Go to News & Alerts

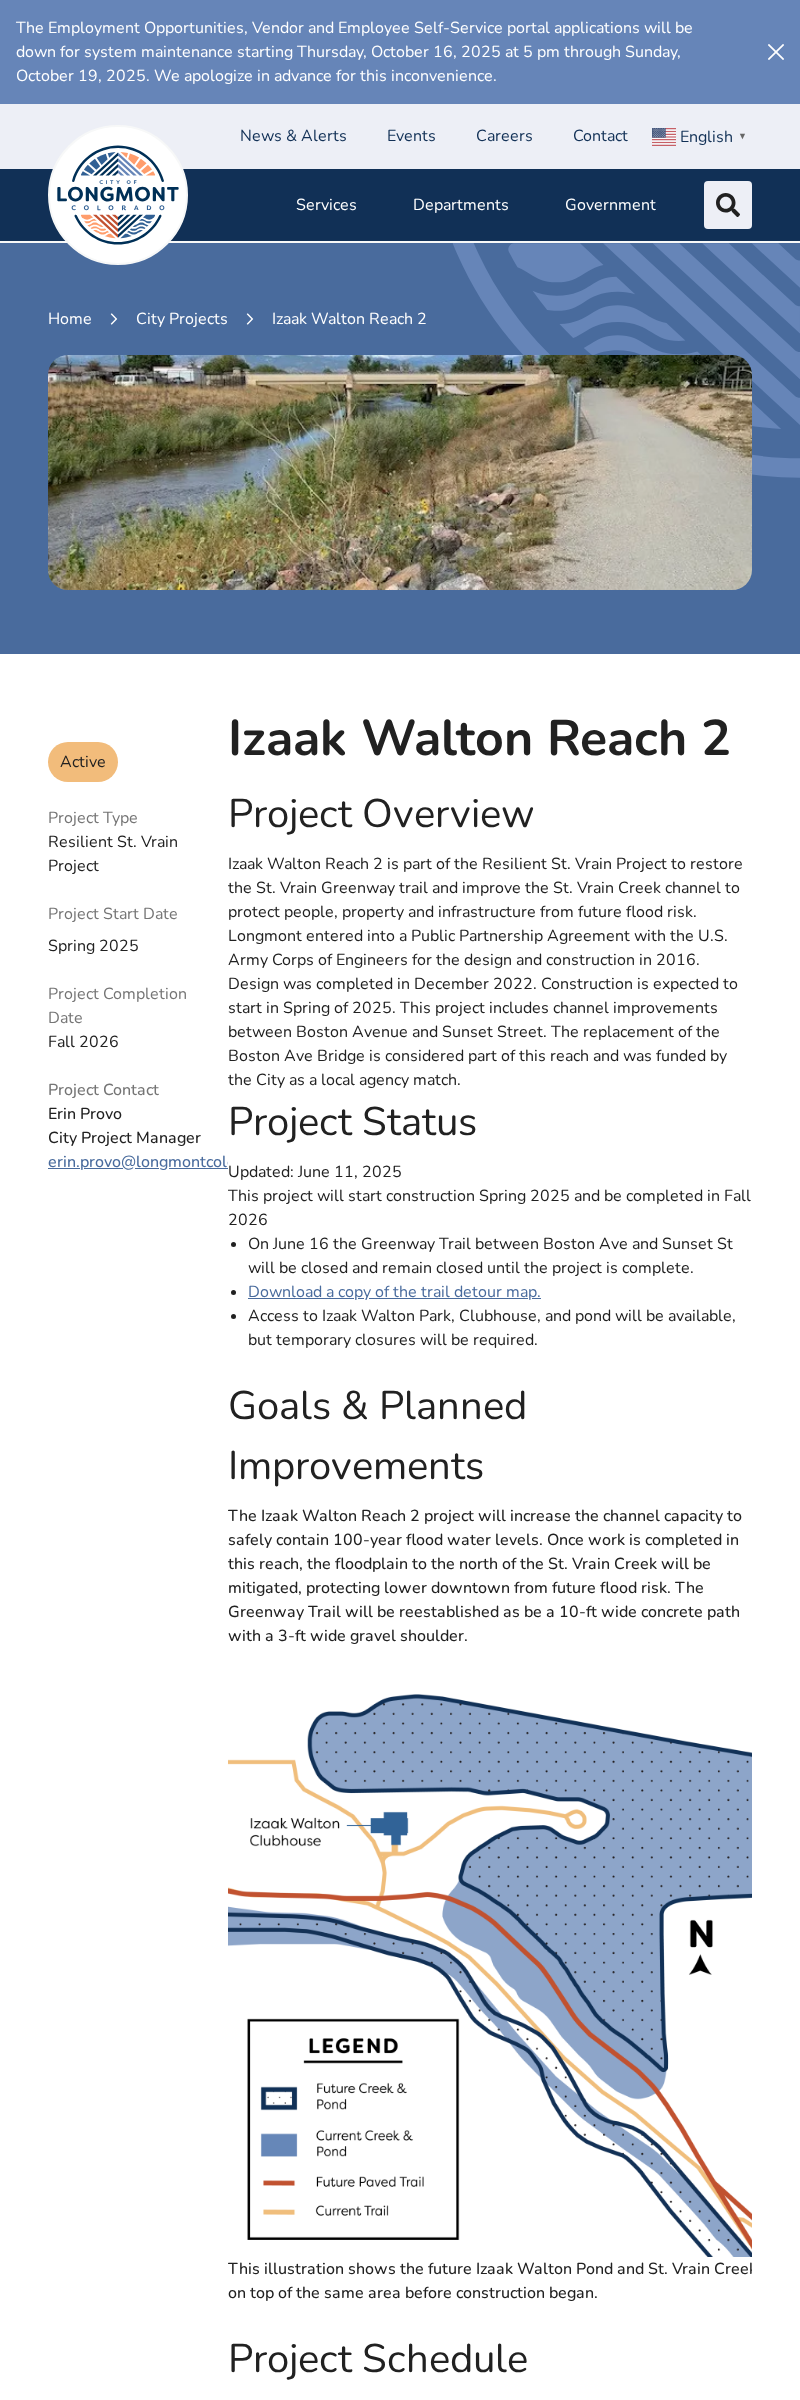(293, 136)
